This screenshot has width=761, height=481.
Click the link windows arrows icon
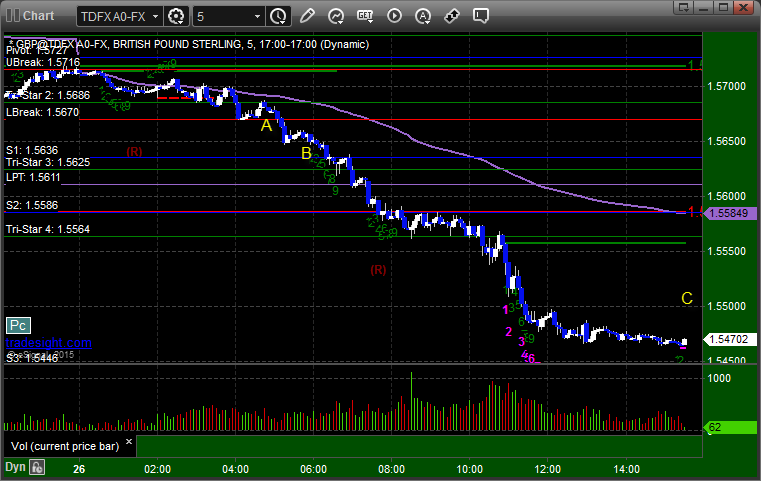pyautogui.click(x=452, y=16)
